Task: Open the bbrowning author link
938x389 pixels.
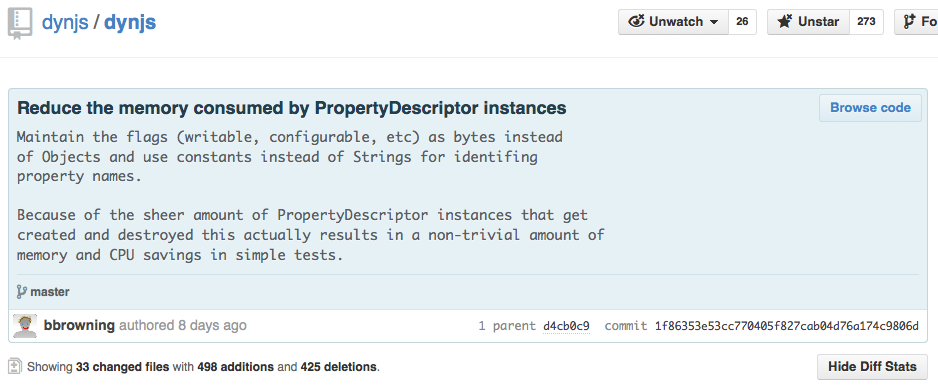Action: tap(79, 326)
